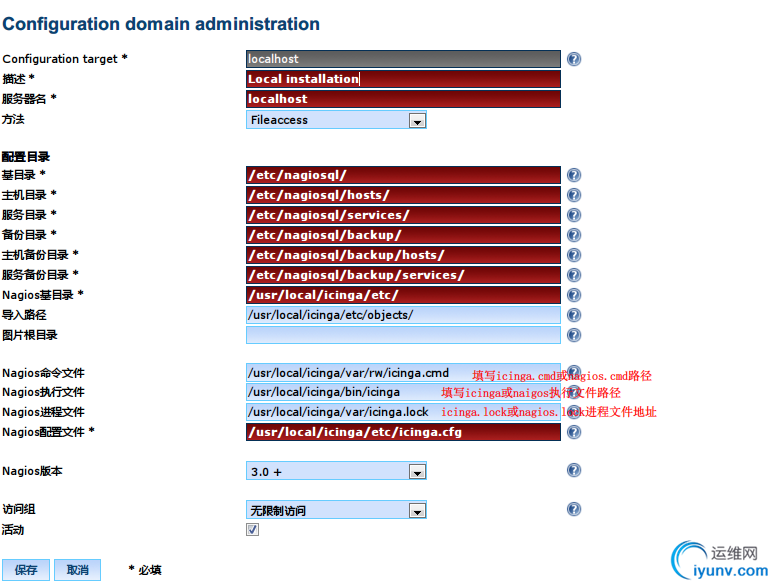Edit the /etc/nagiosql/hosts/ field
Viewport: 774px width, 587px height.
[x=403, y=195]
